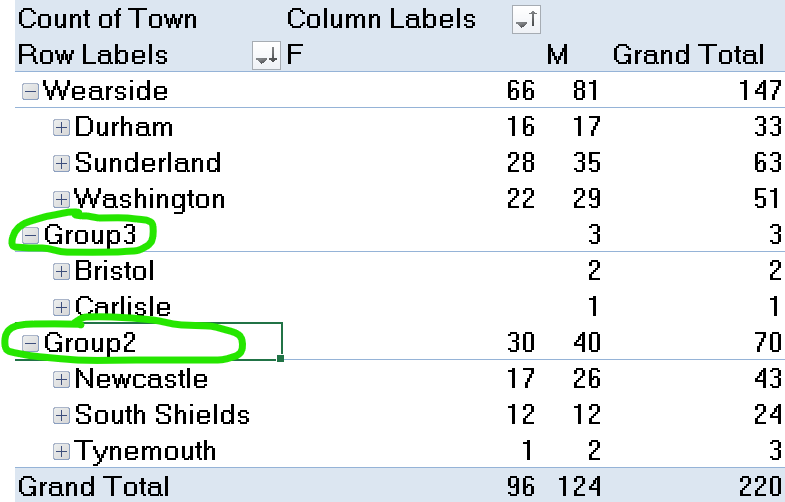Open the Row Labels sort filter dropdown
785x502 pixels.
coord(266,56)
